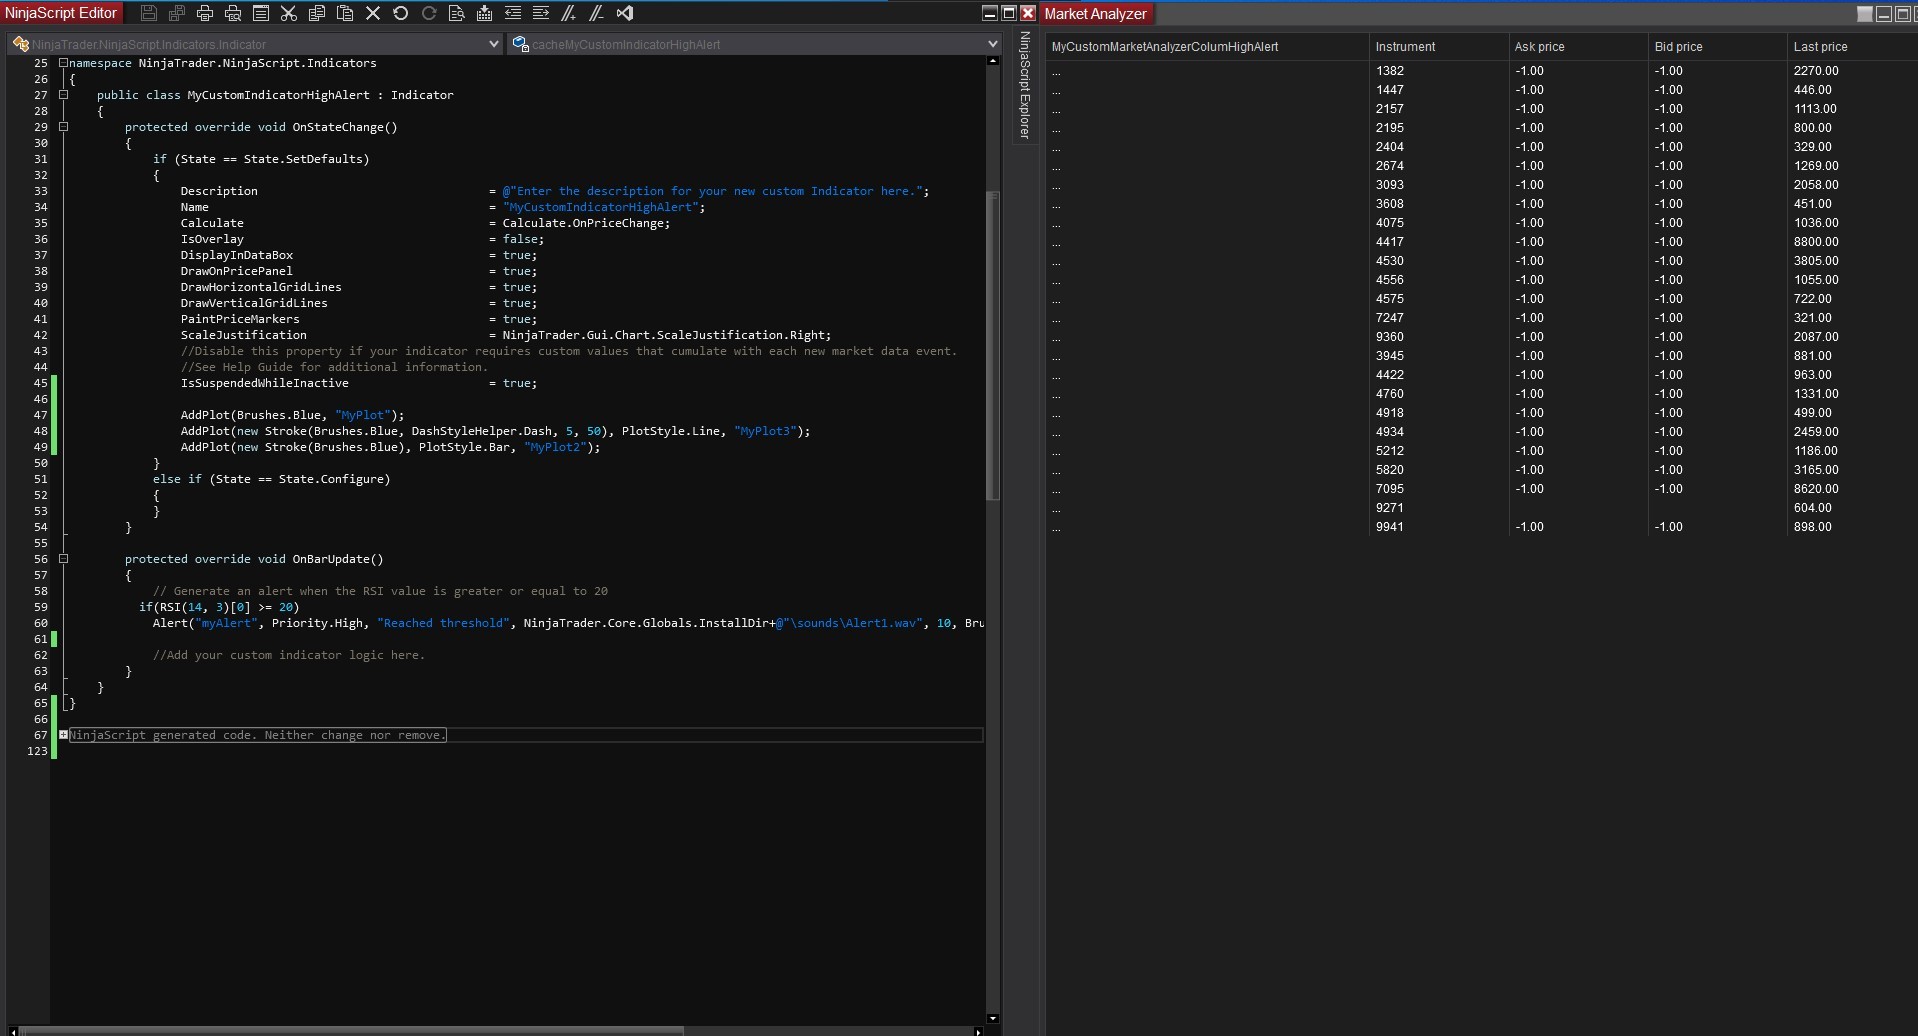This screenshot has height=1036, width=1918.
Task: Click the Find document search icon
Action: point(457,13)
